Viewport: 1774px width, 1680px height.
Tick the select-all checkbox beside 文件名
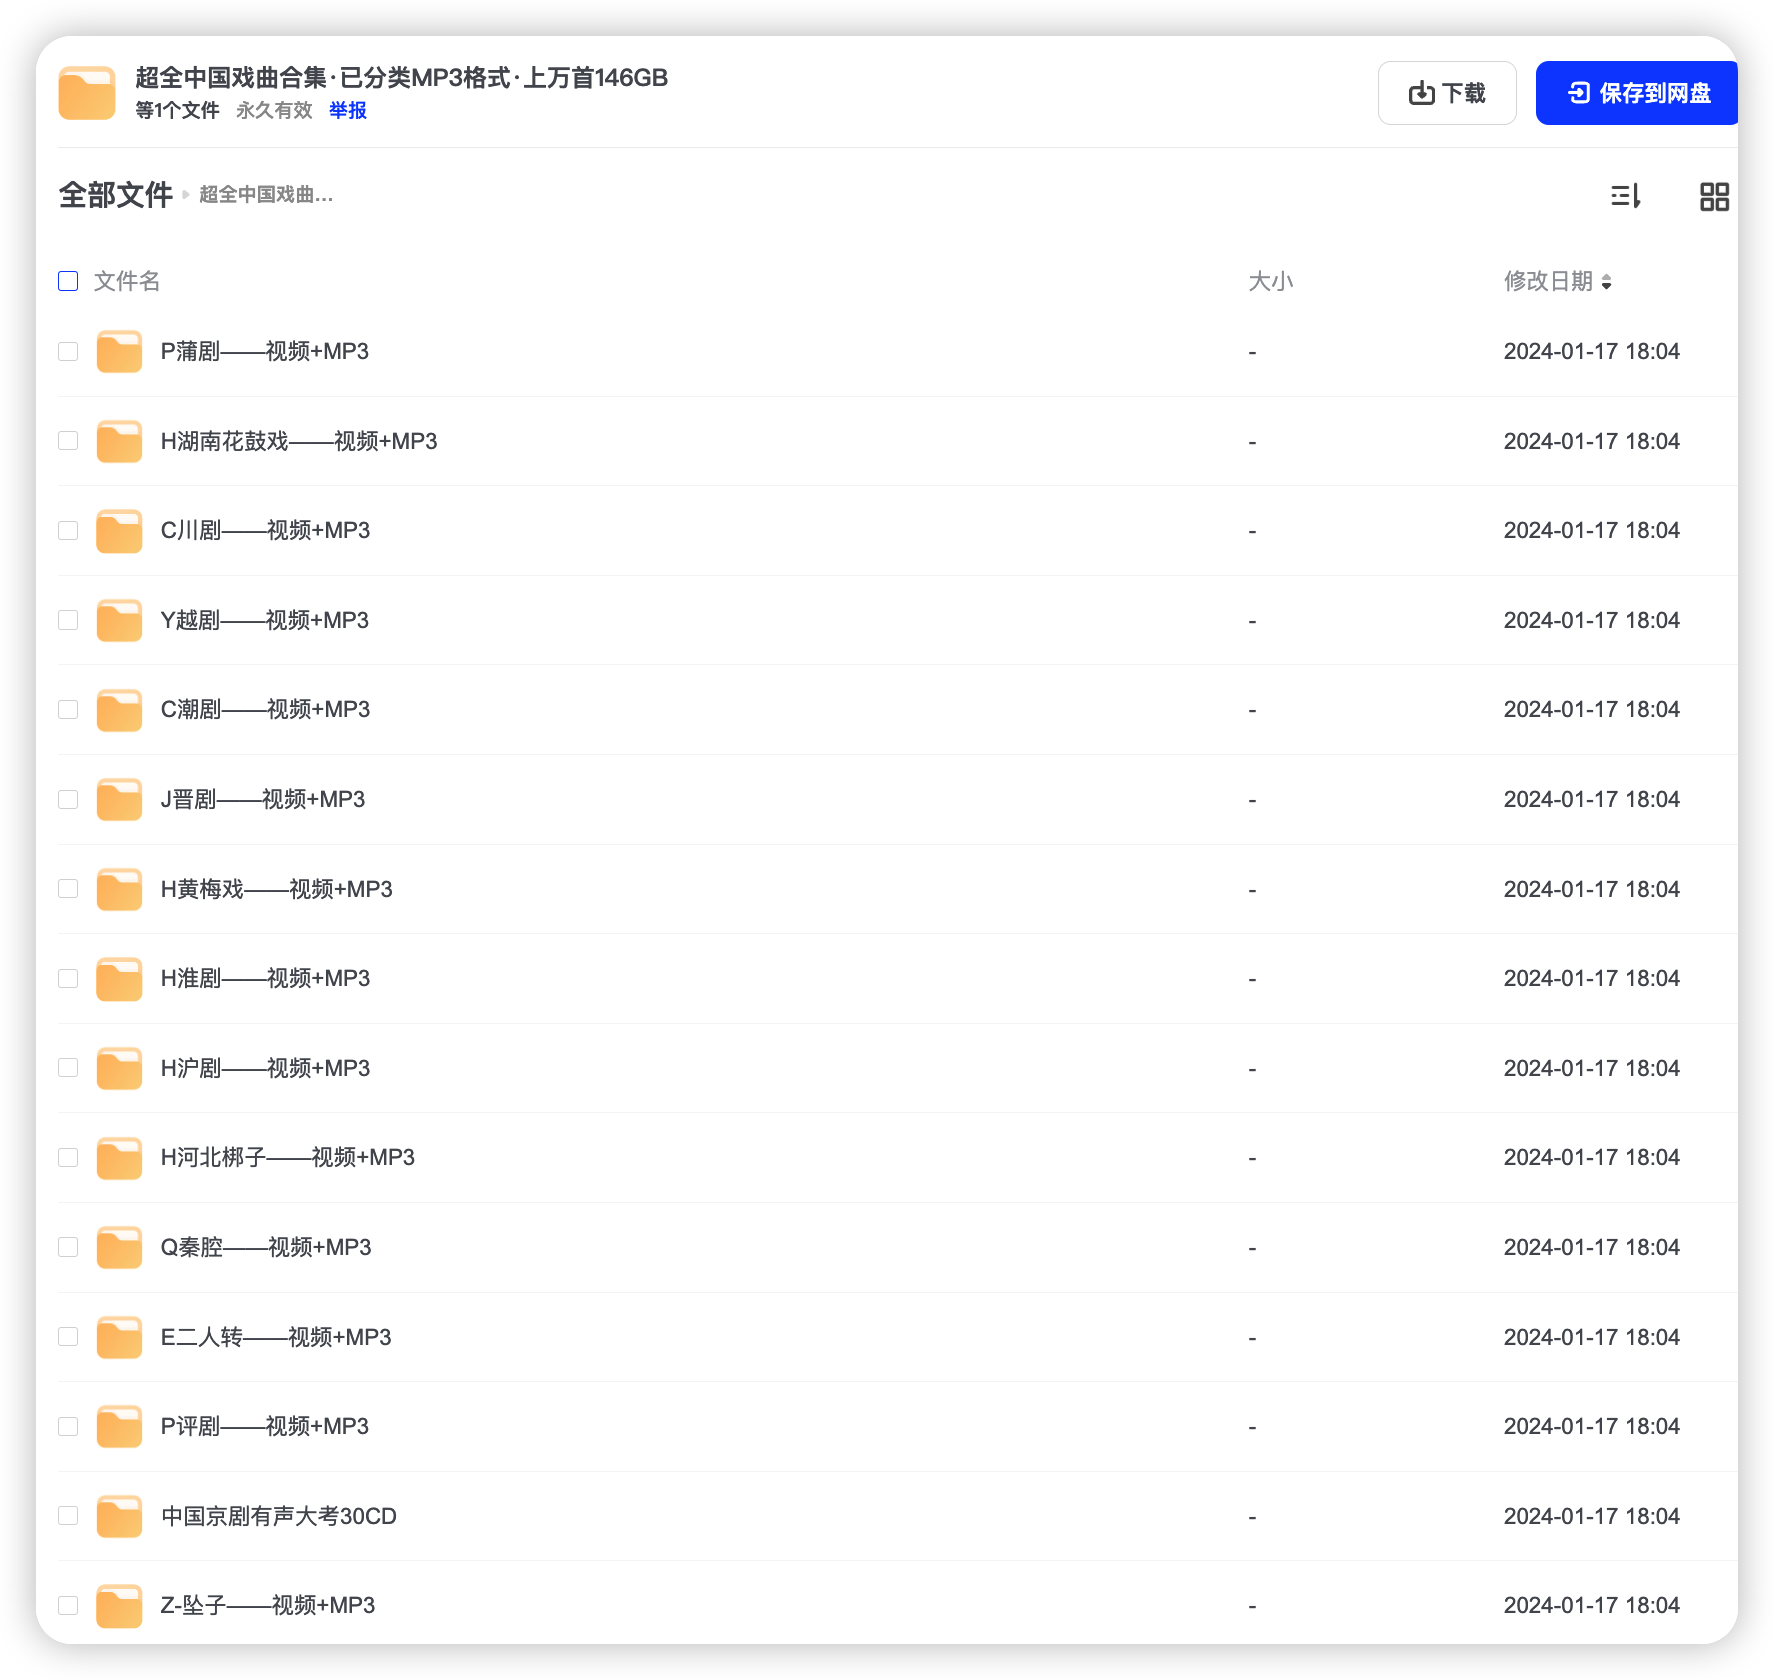(x=68, y=281)
